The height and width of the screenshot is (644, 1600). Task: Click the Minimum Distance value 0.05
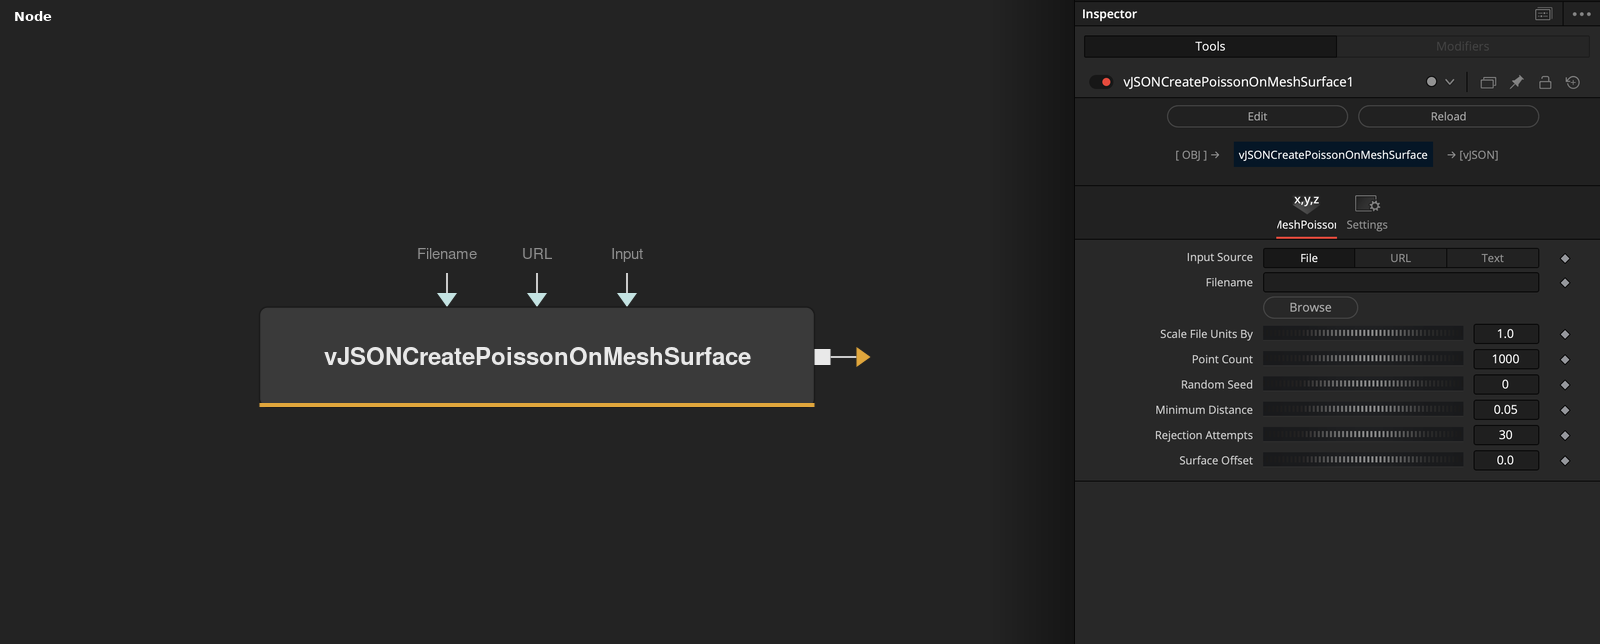click(1506, 410)
